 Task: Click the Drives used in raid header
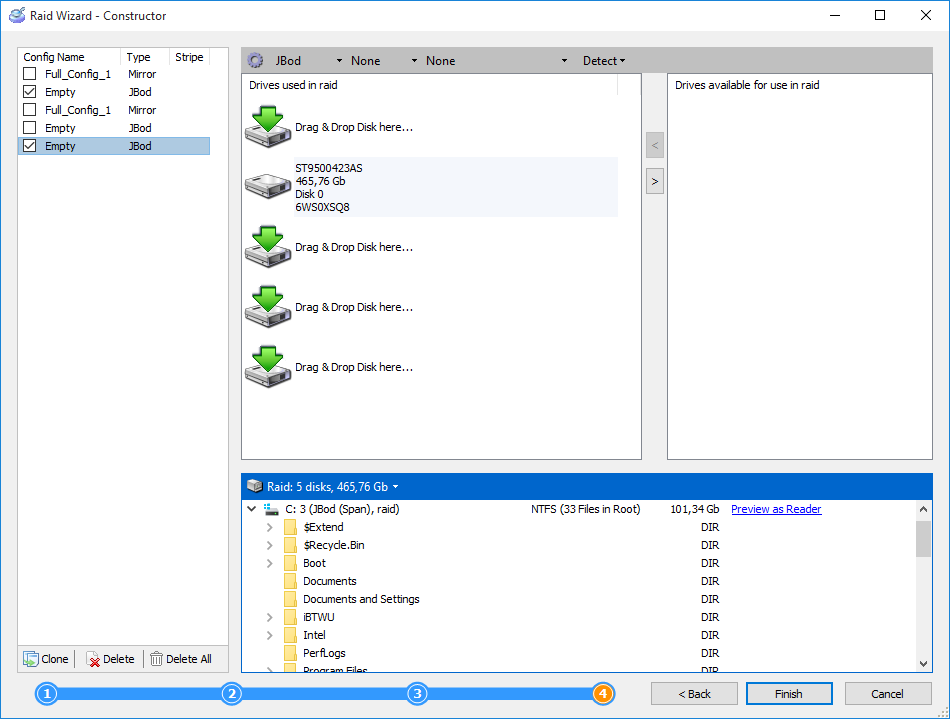click(430, 85)
